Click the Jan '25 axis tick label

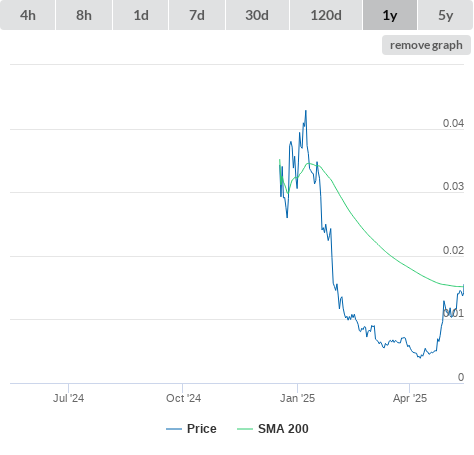tap(297, 398)
